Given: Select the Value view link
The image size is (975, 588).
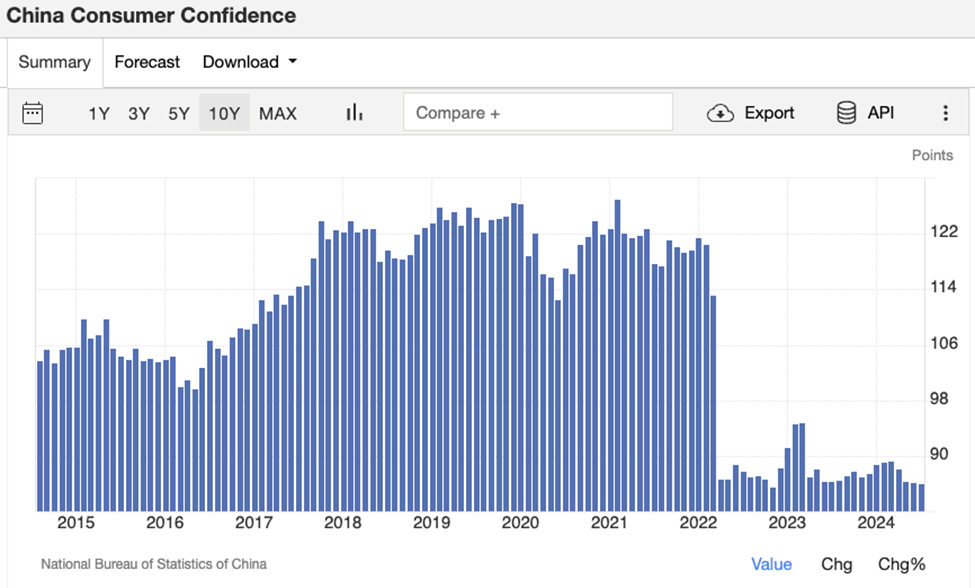Looking at the screenshot, I should [771, 564].
